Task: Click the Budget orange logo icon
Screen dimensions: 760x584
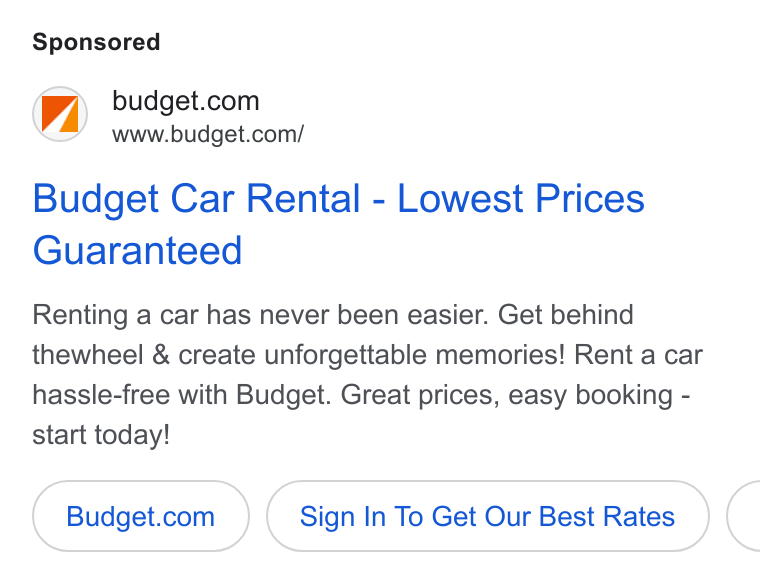Action: pyautogui.click(x=60, y=114)
